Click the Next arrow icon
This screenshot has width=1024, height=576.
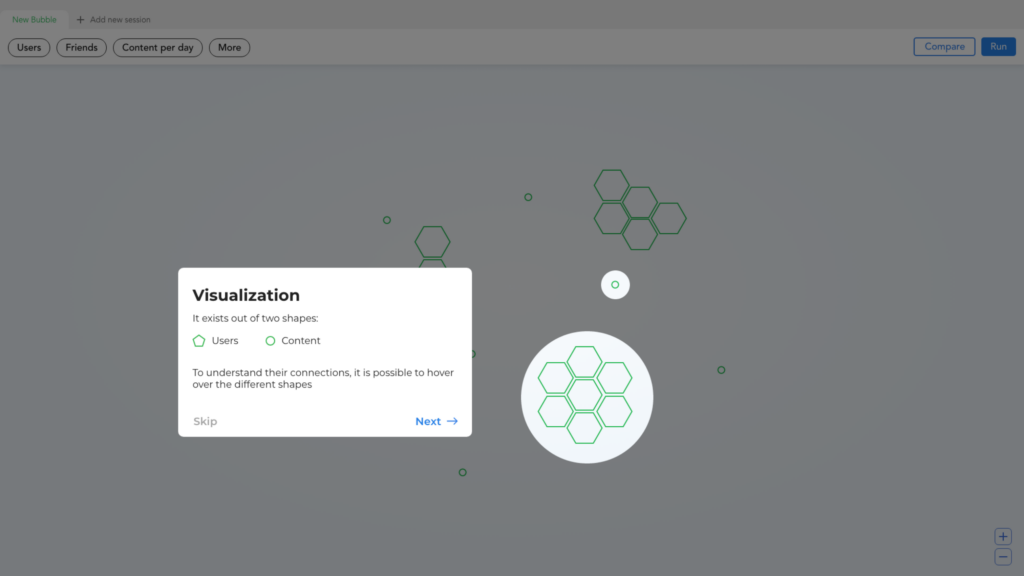pos(452,421)
